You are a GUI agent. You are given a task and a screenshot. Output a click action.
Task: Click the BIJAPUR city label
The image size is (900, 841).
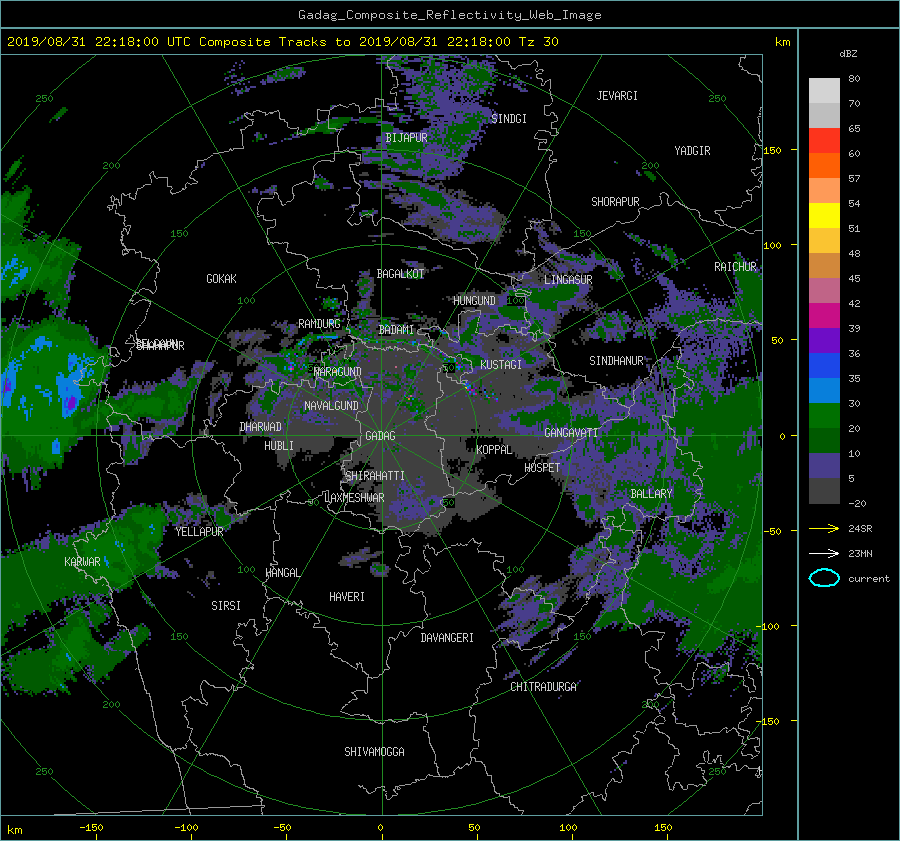pyautogui.click(x=406, y=138)
